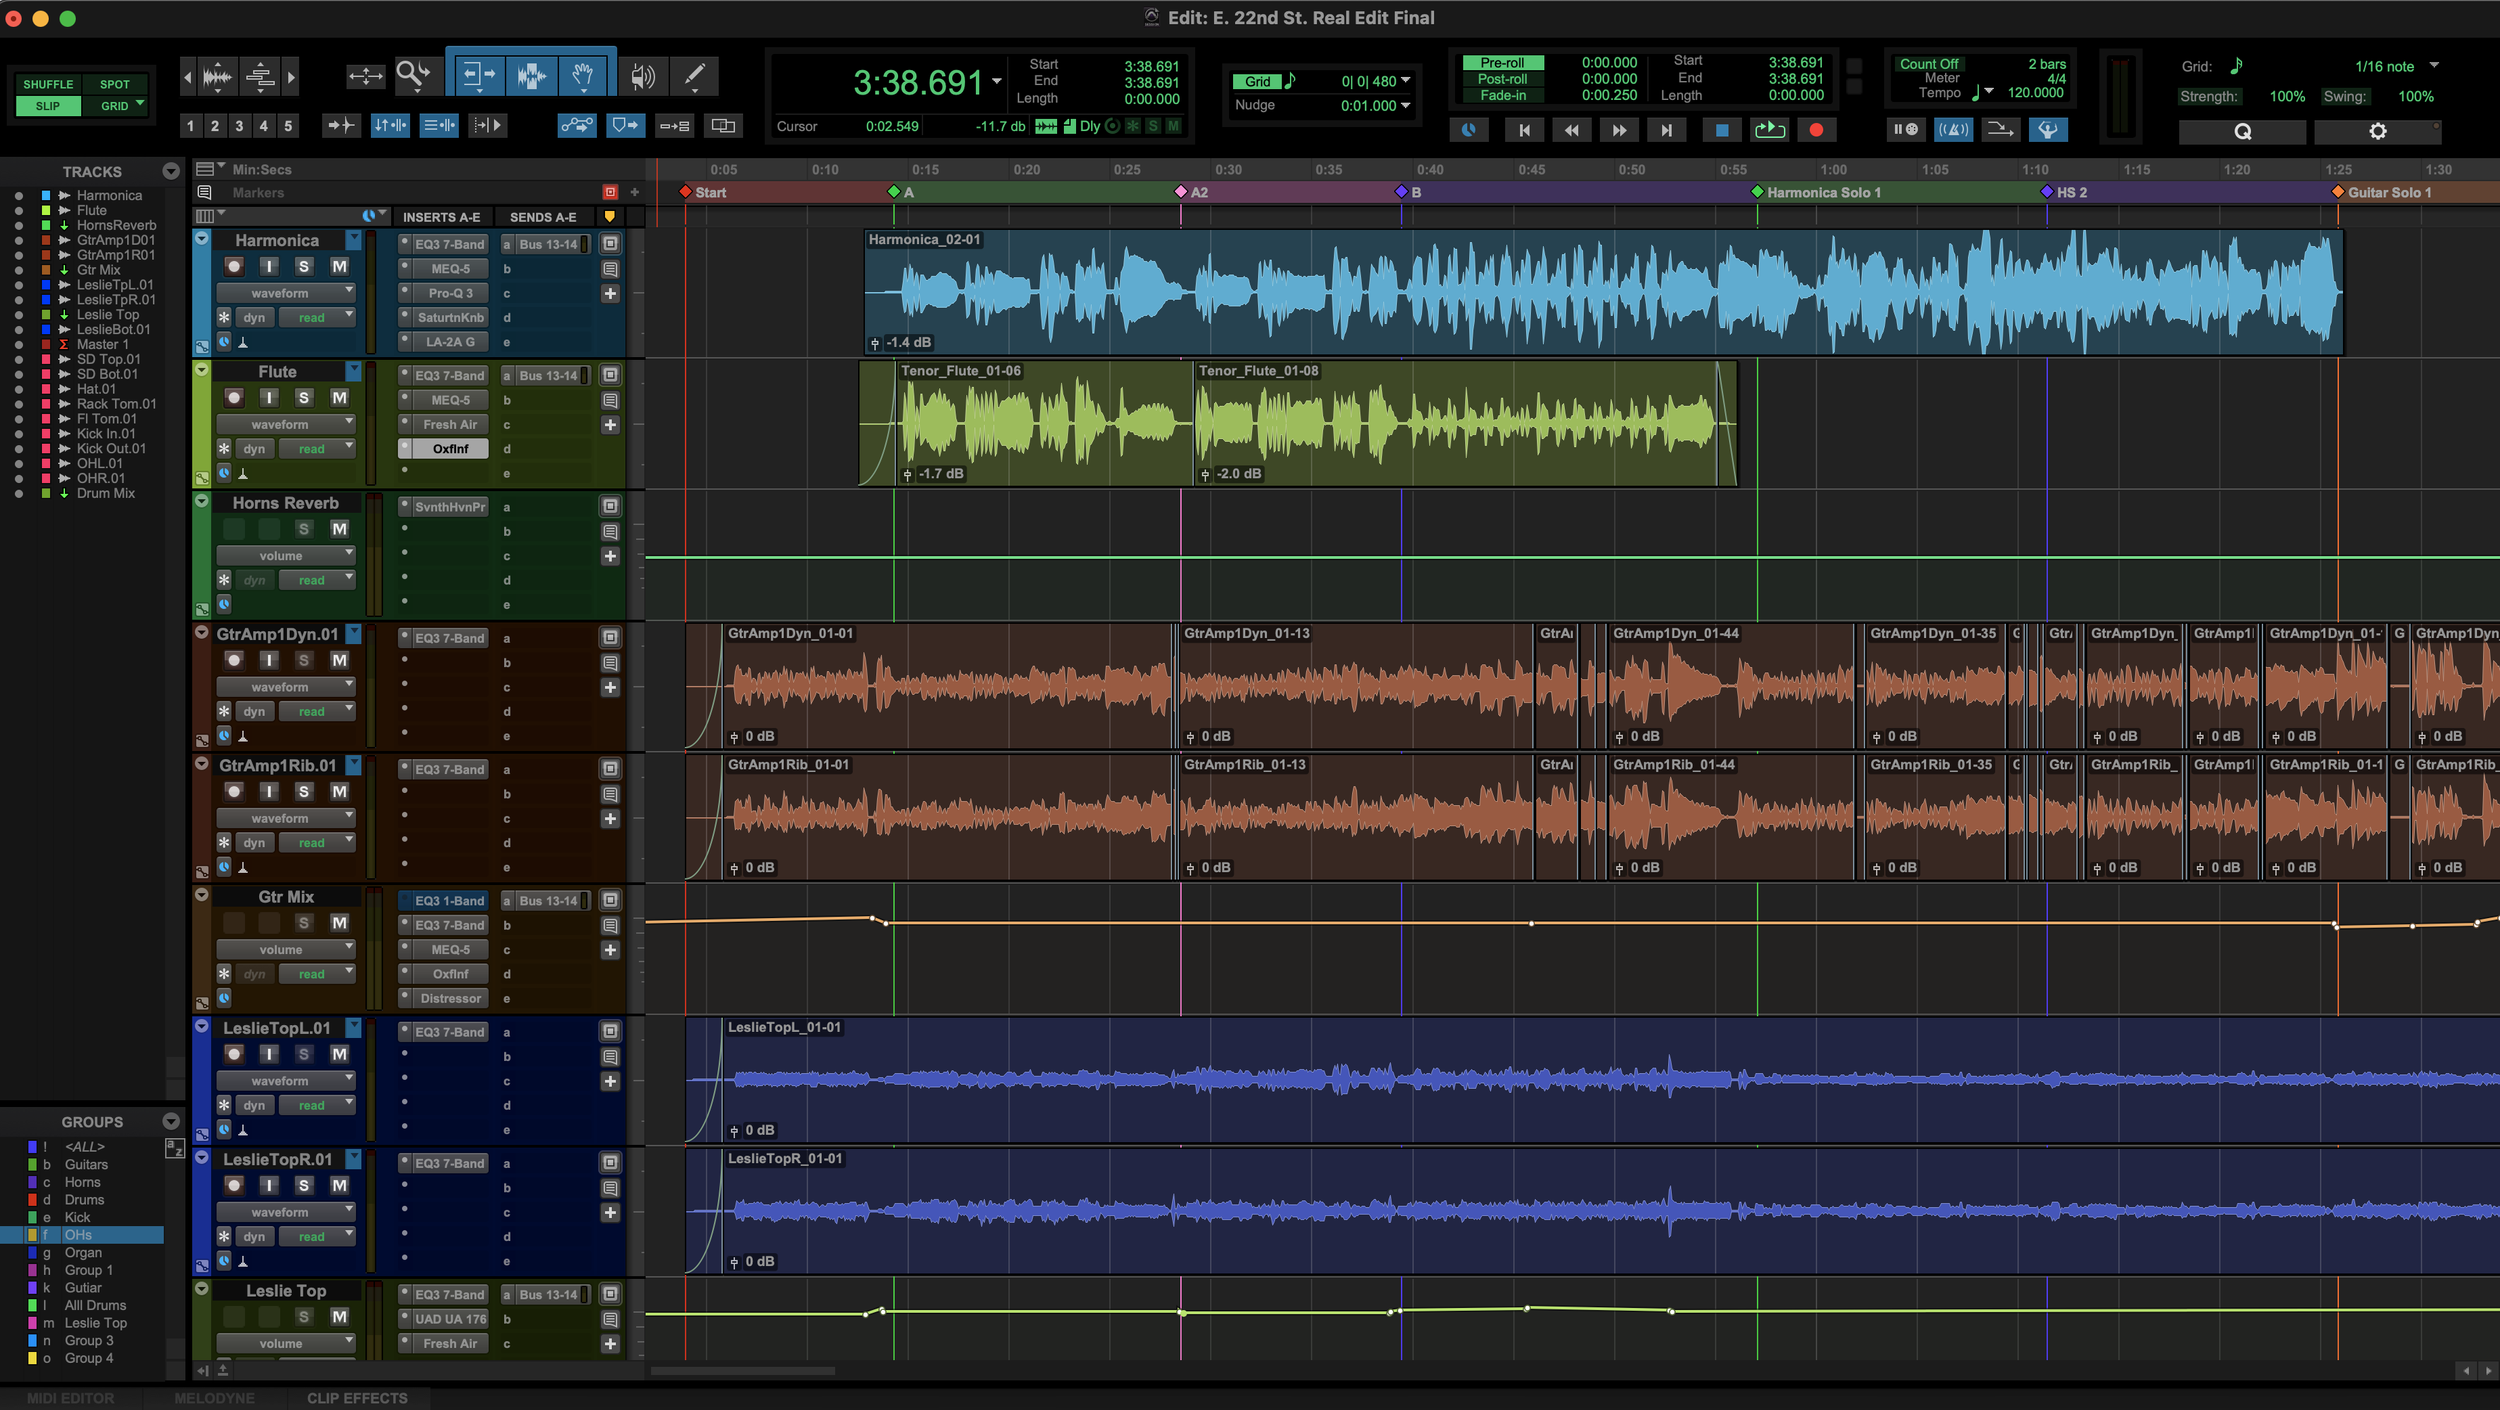Screen dimensions: 2500x1410
Task: Click the Guitars group color swatch
Action: 32,1165
